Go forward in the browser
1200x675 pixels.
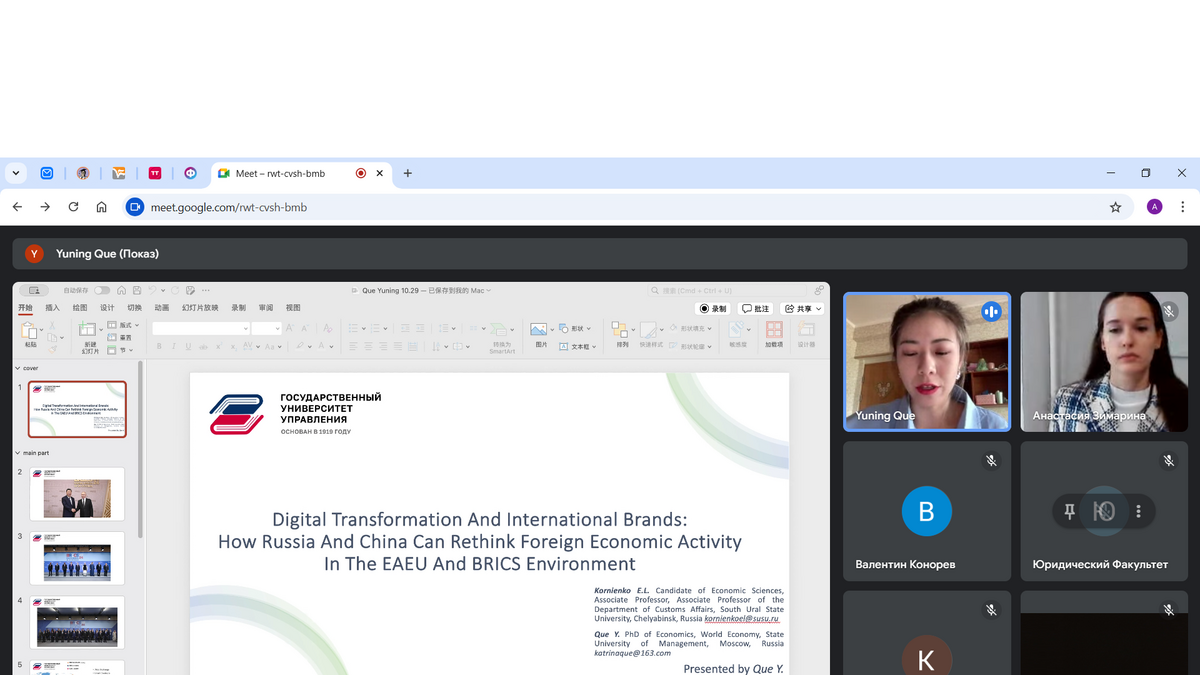(x=45, y=207)
